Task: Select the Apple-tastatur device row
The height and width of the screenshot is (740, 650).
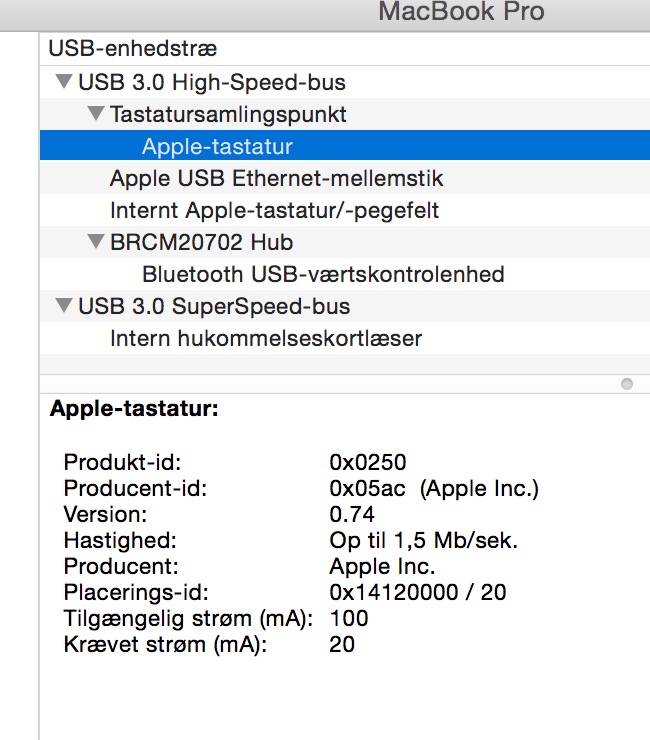Action: [x=217, y=147]
